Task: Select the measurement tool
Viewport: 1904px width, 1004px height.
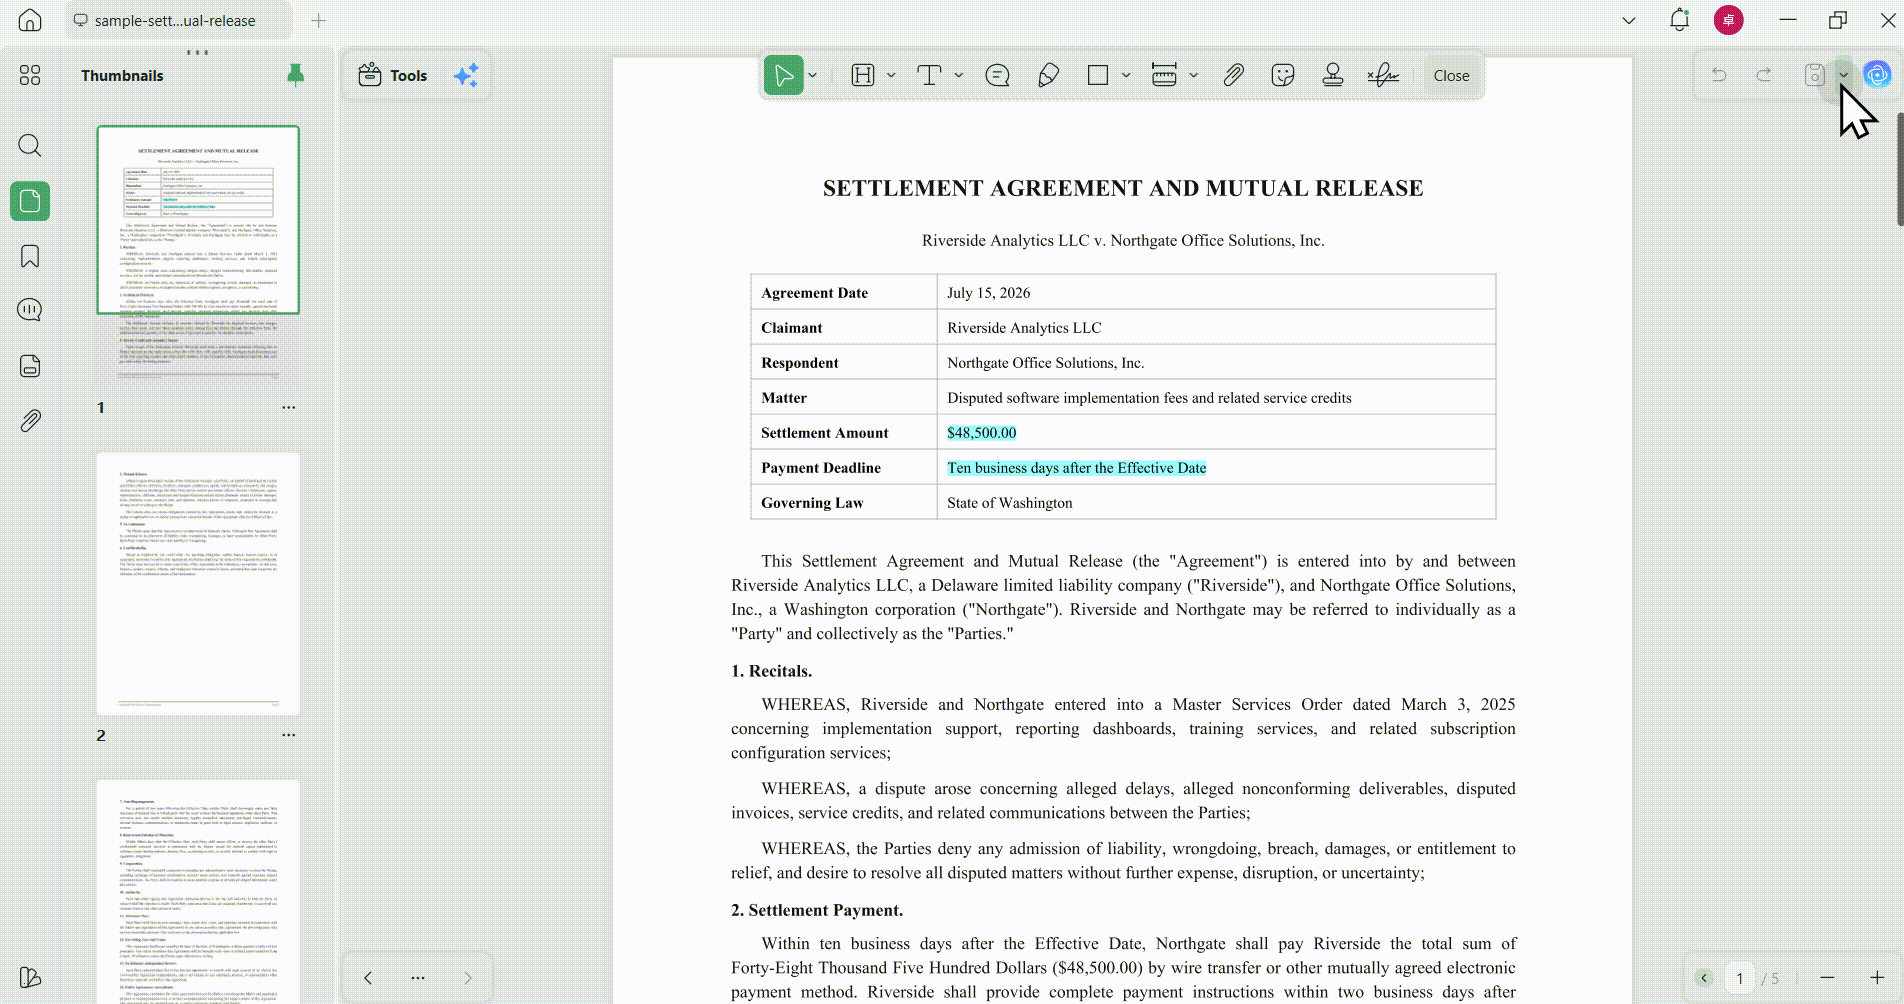Action: (x=1164, y=75)
